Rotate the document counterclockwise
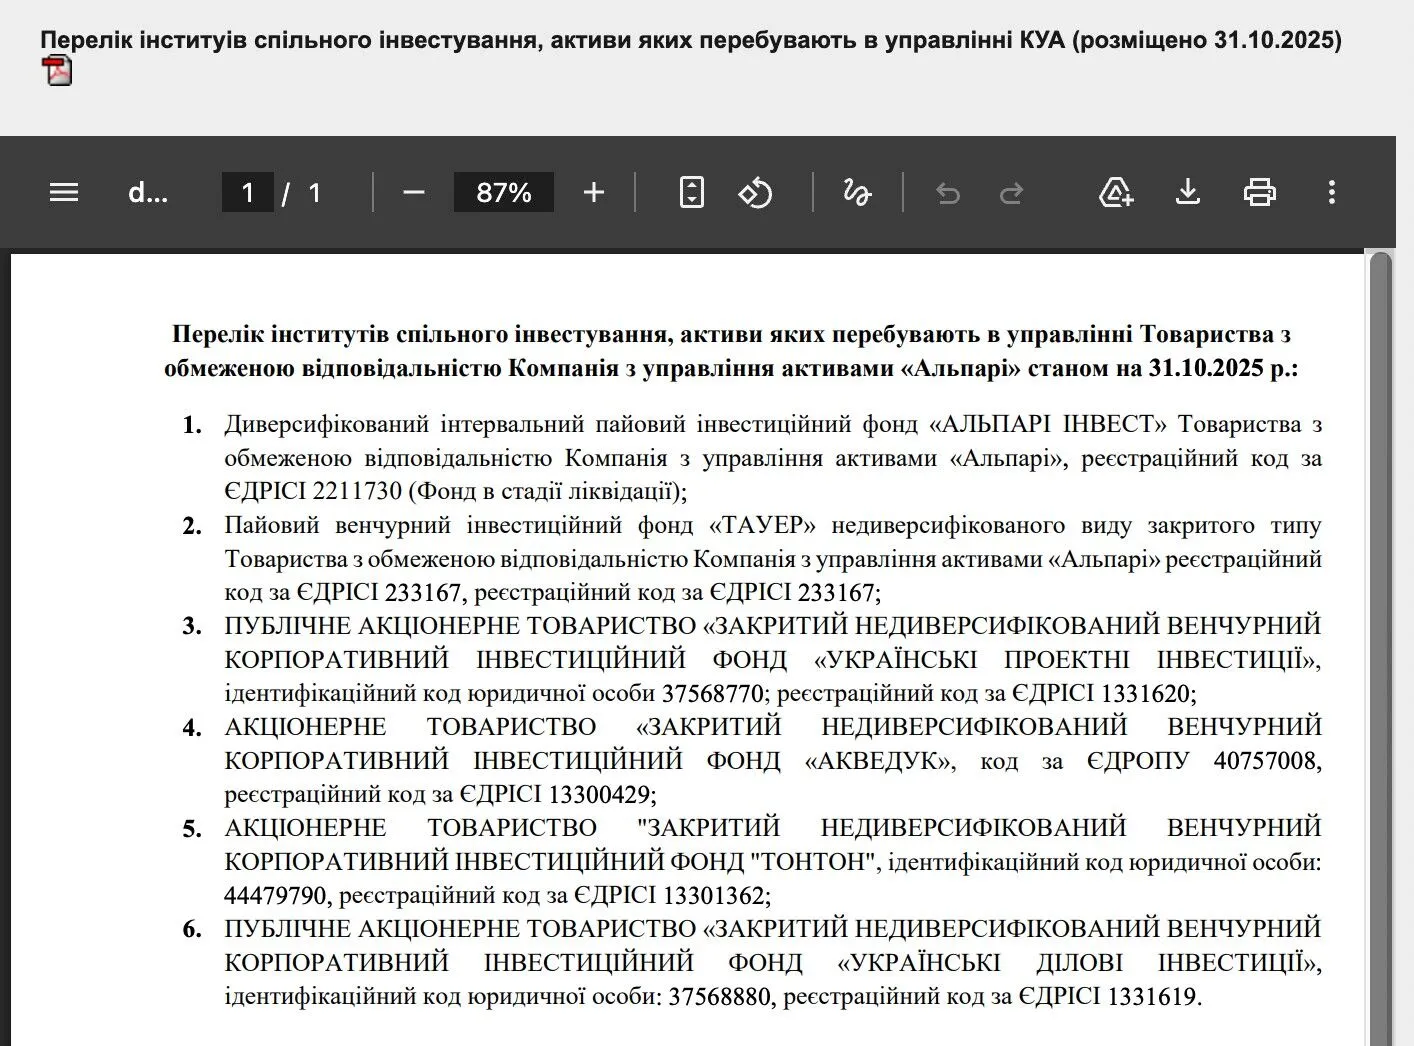The height and width of the screenshot is (1046, 1414). (756, 192)
